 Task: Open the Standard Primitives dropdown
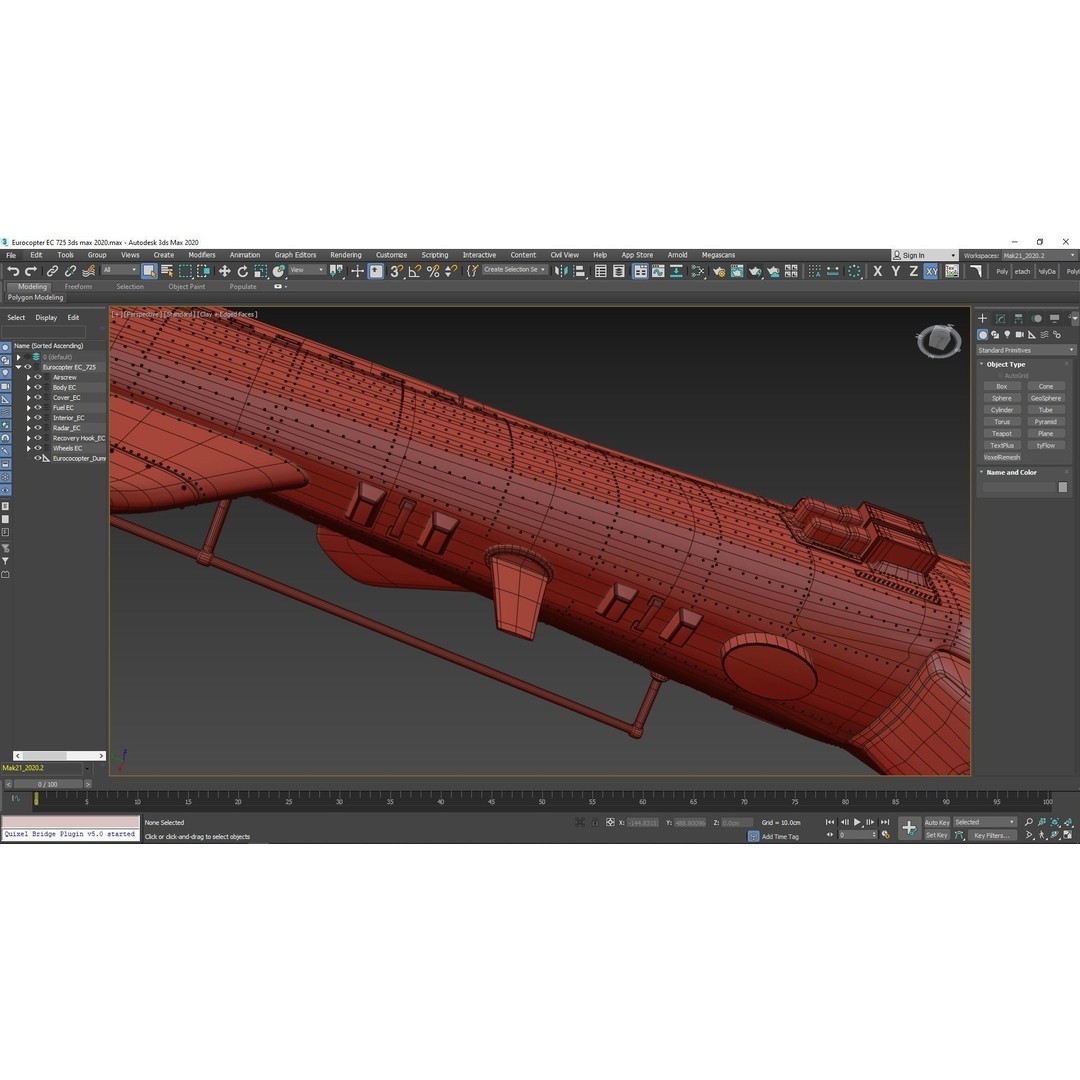(1025, 350)
